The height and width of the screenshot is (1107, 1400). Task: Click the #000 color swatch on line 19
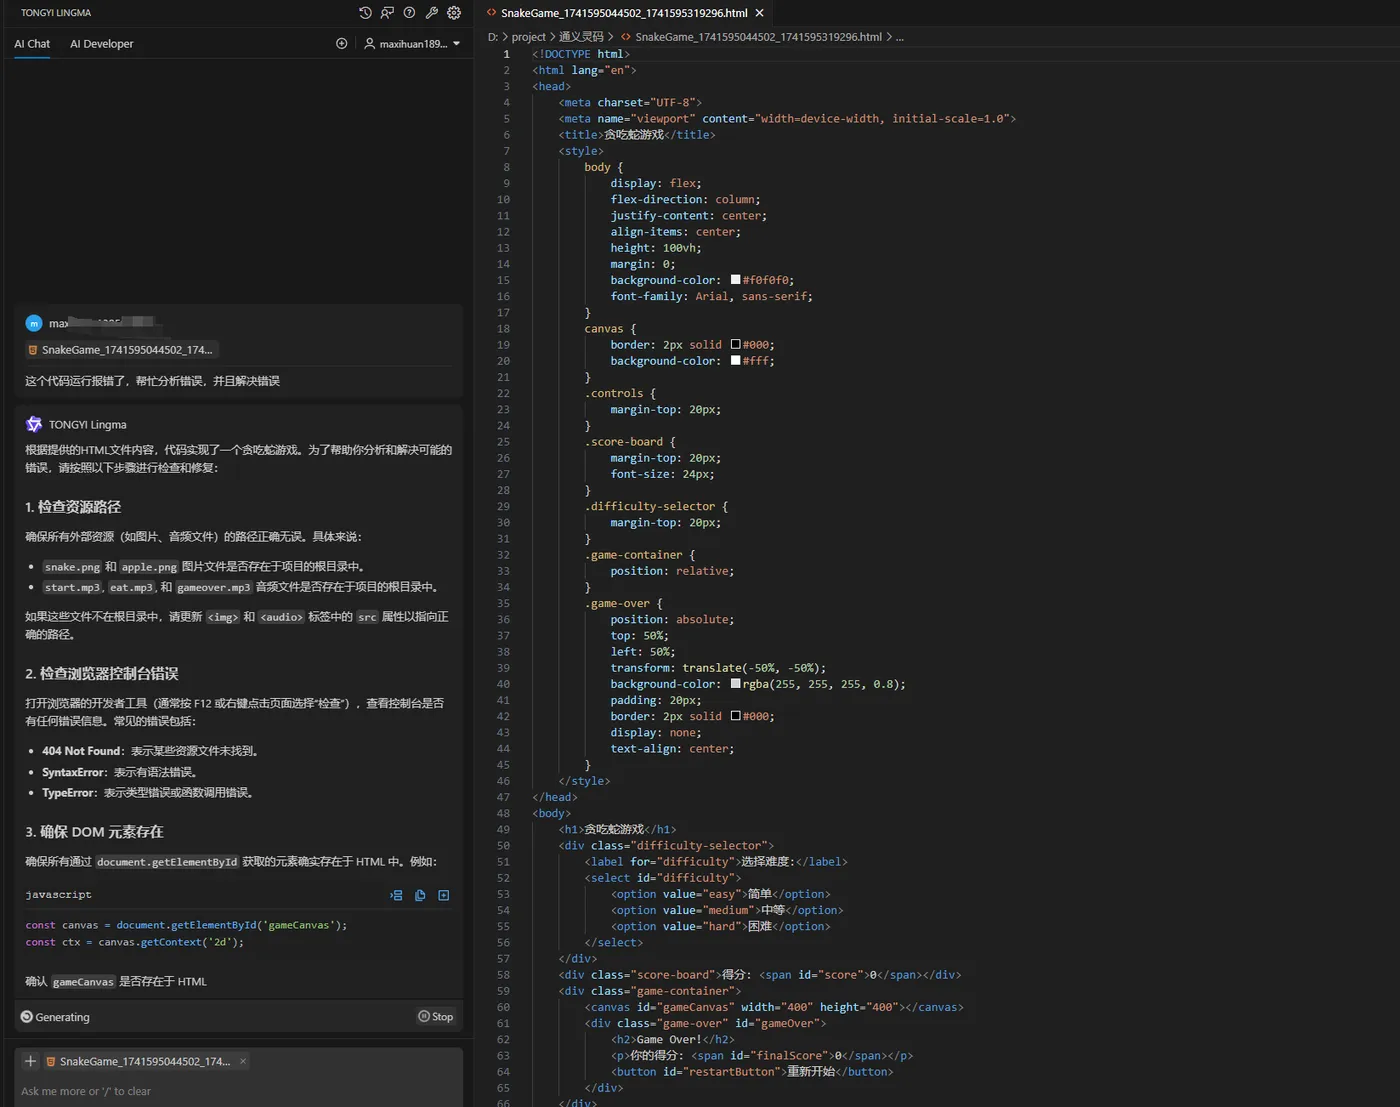(736, 345)
